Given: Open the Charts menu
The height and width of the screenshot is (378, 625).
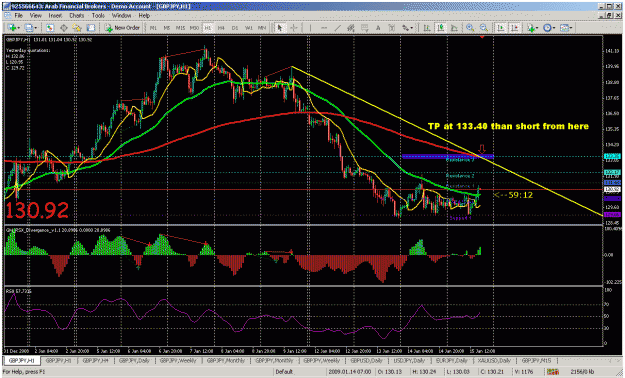Looking at the screenshot, I should click(77, 16).
